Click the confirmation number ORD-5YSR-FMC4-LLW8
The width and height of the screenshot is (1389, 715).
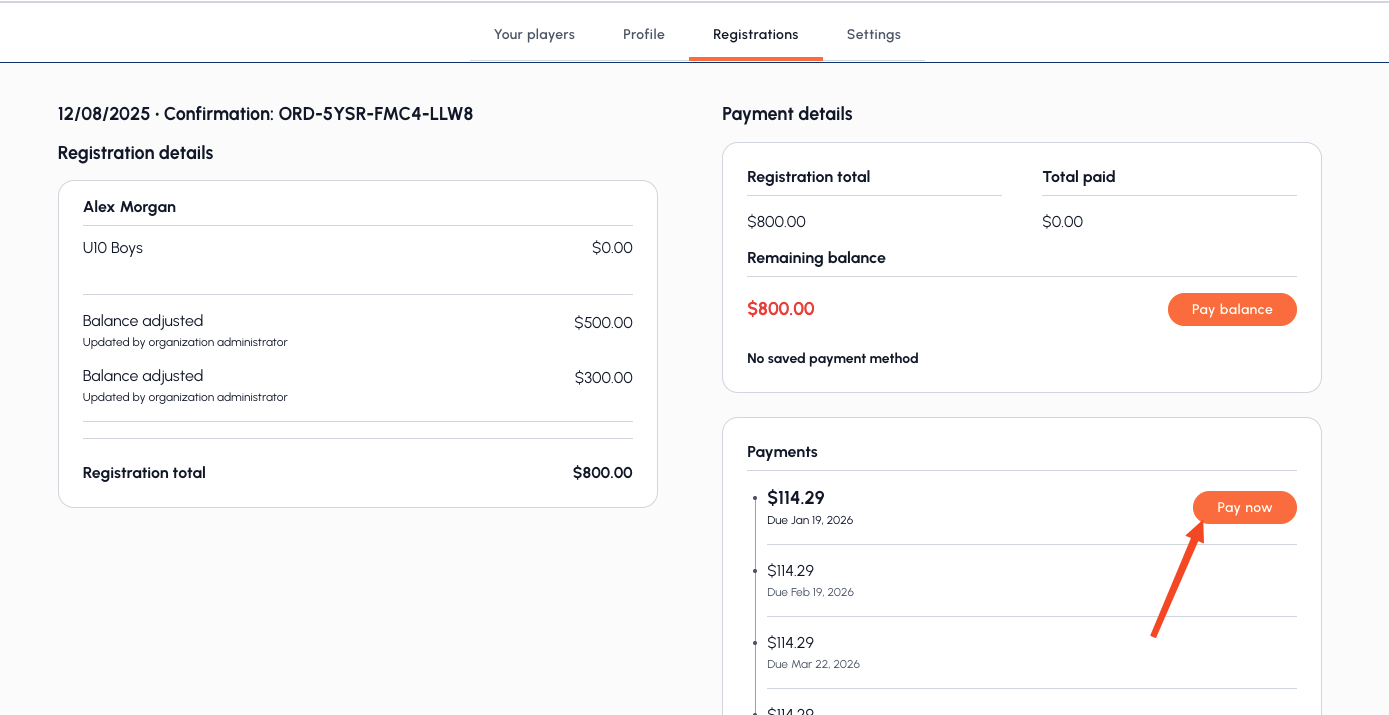coord(375,114)
